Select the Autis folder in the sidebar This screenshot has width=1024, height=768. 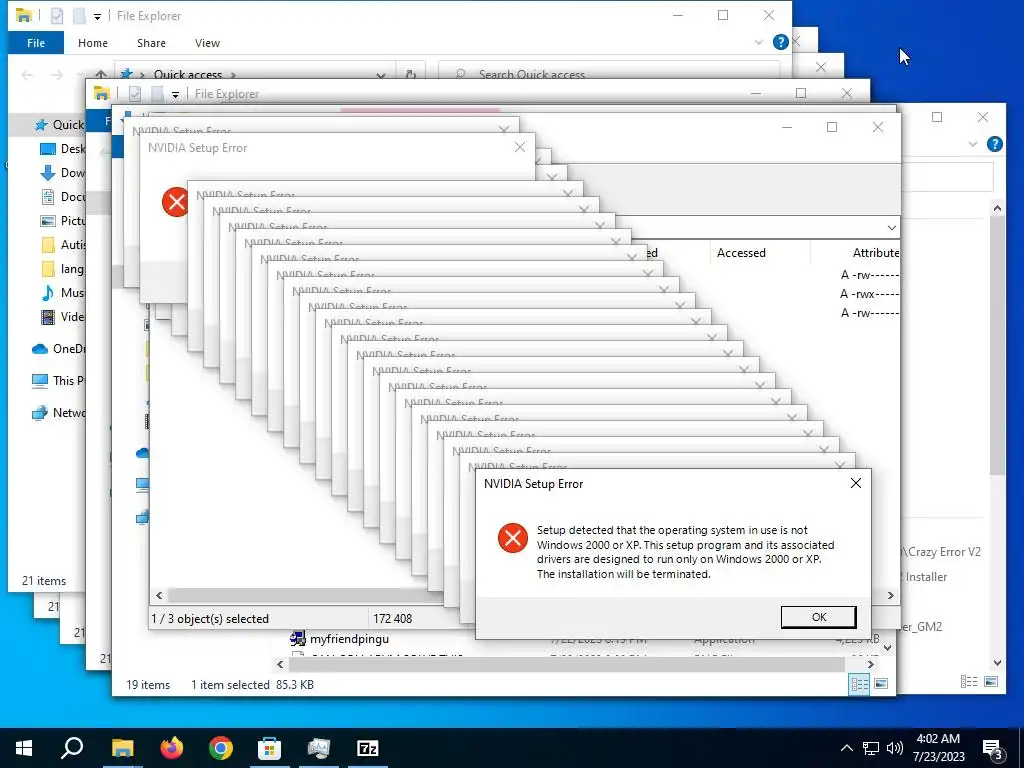pyautogui.click(x=63, y=245)
